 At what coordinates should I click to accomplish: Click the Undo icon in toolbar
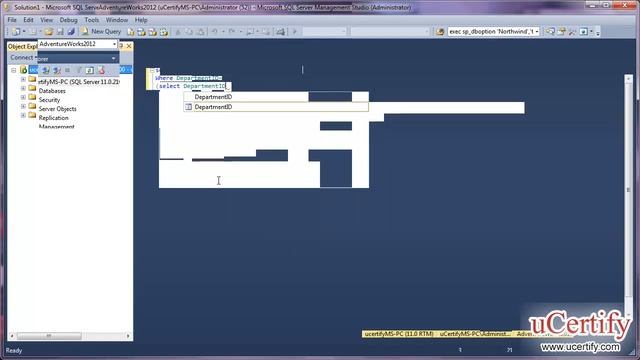(x=214, y=31)
